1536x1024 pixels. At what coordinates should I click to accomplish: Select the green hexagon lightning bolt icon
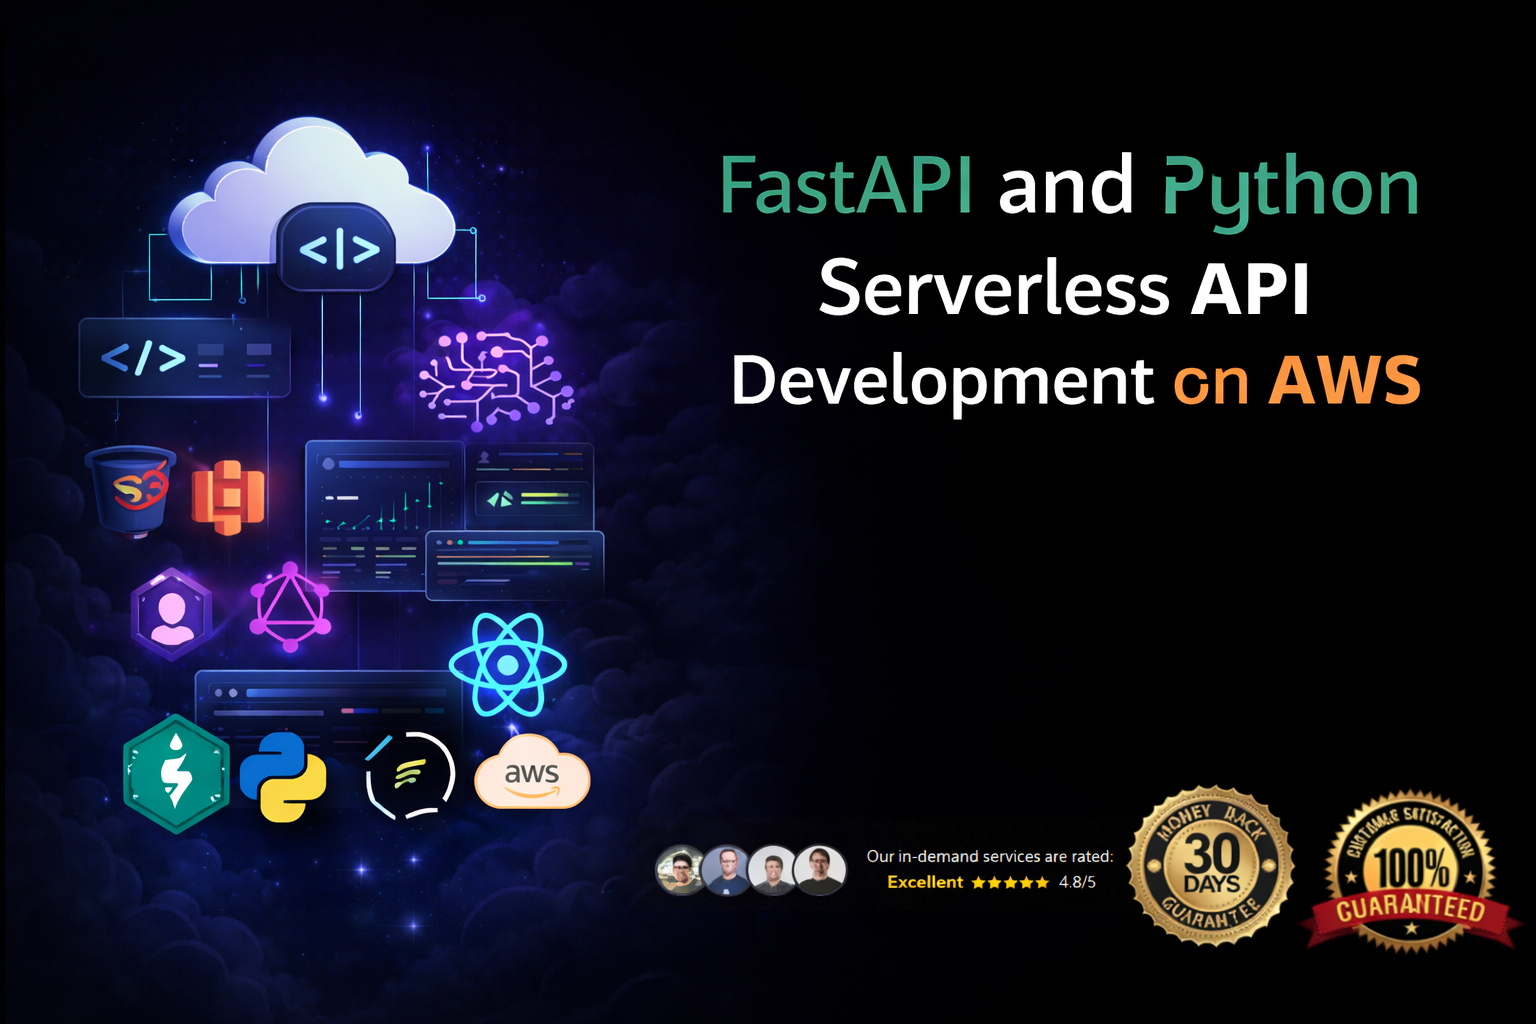(x=176, y=774)
